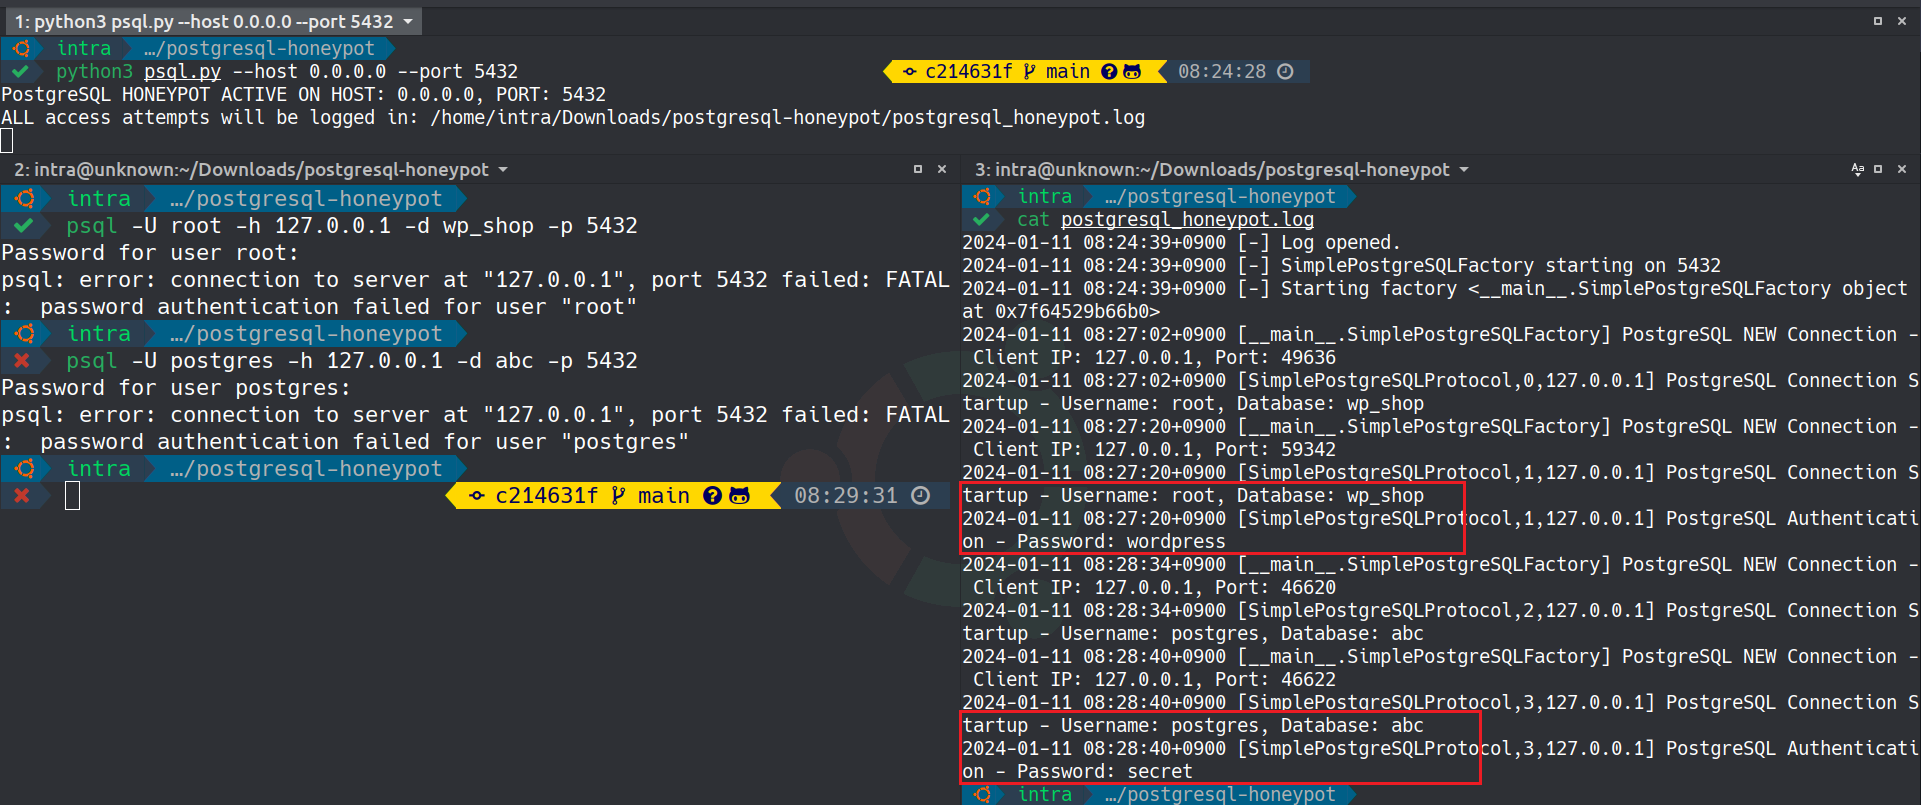This screenshot has width=1921, height=805.
Task: Click the git commit icon beside c214631f in terminal 1
Action: pyautogui.click(x=910, y=72)
